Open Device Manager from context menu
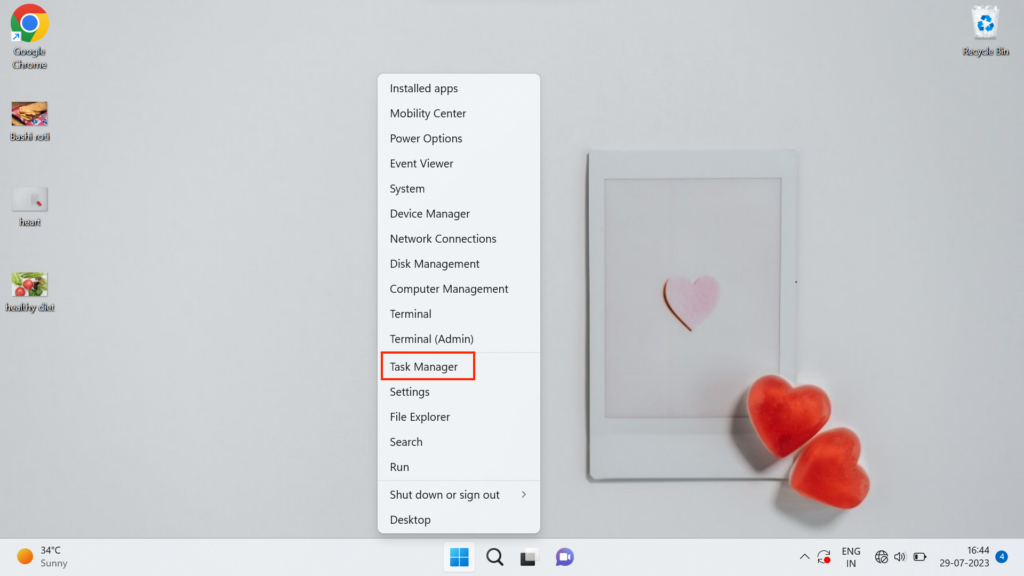 (x=429, y=214)
